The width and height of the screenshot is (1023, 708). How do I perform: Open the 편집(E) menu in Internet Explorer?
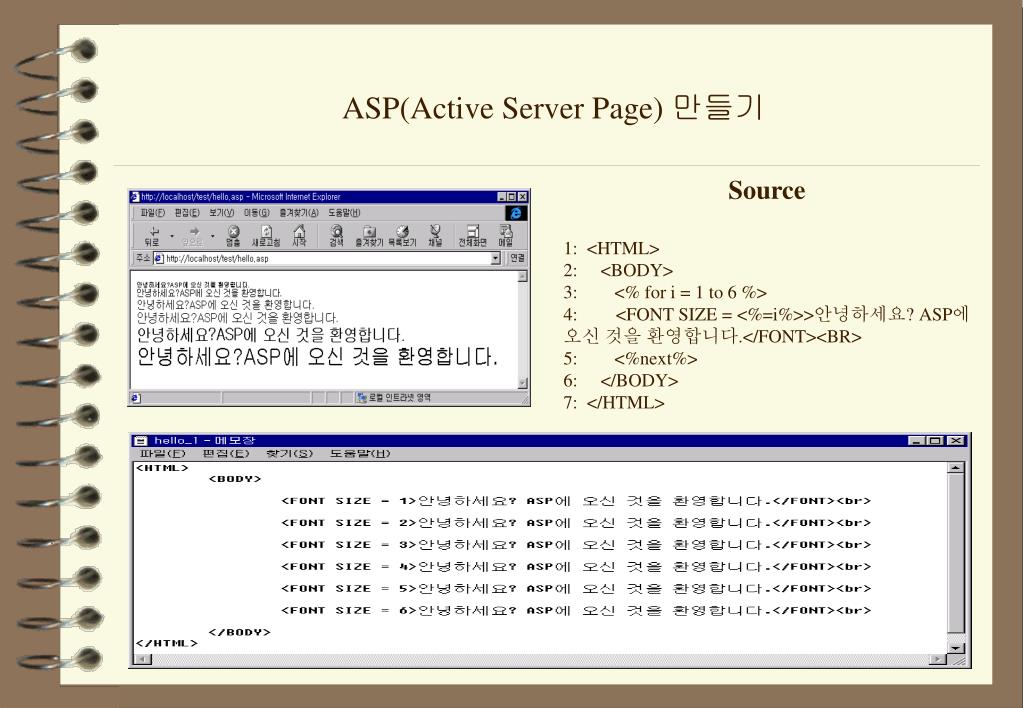pos(187,213)
